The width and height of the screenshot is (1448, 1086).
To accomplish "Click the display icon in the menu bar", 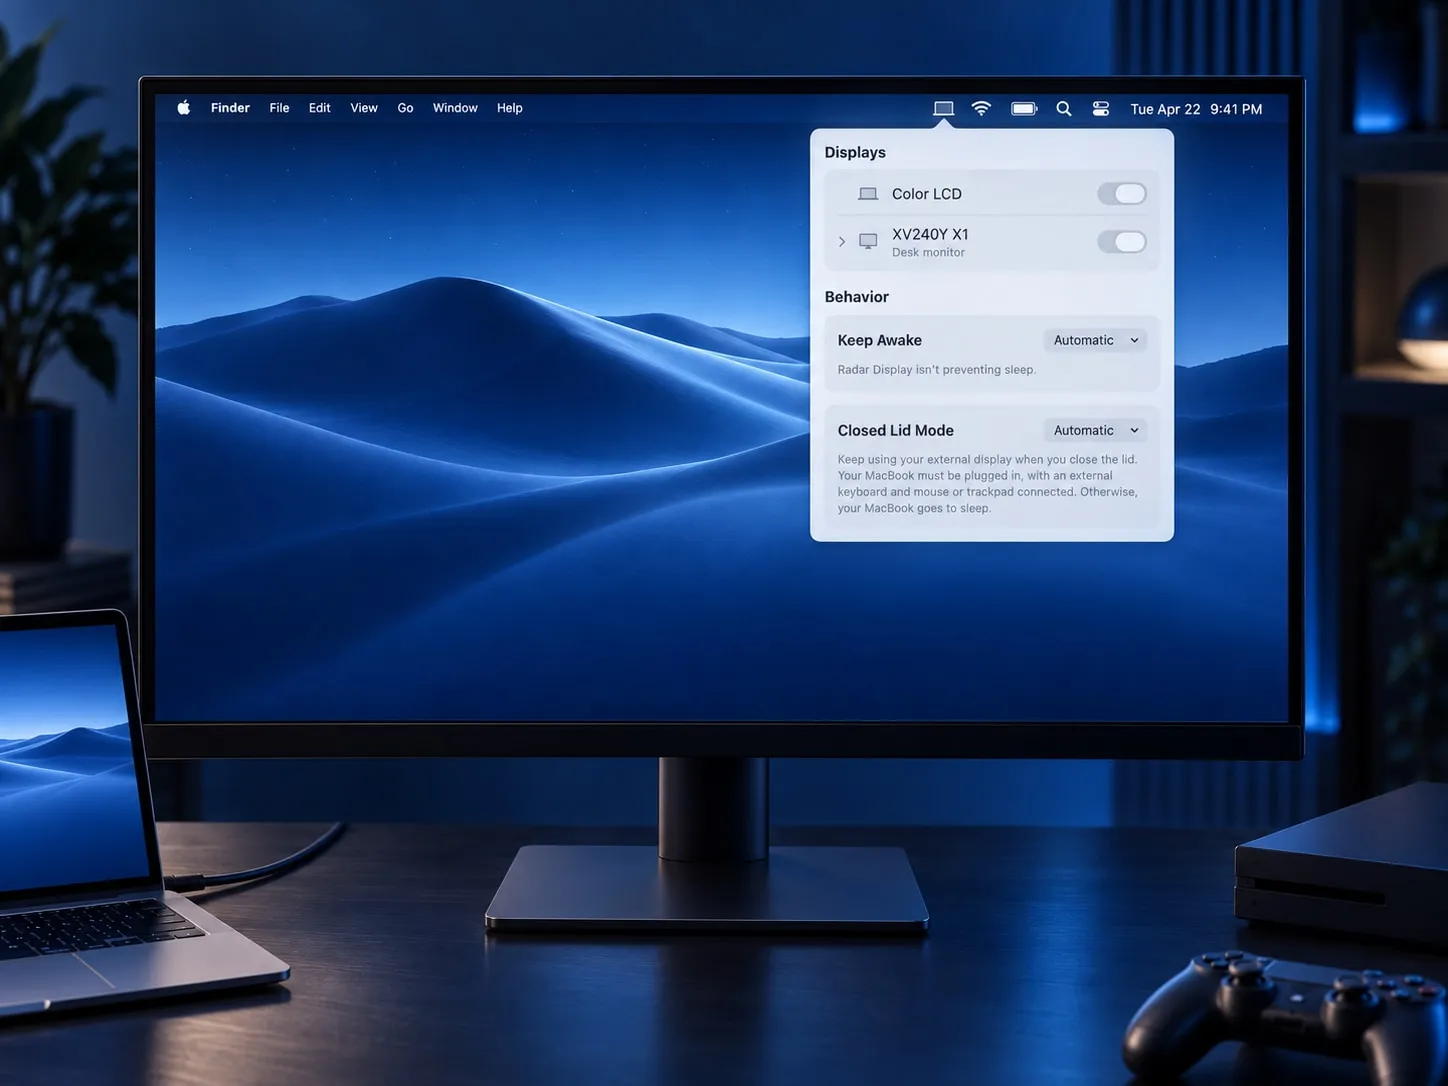I will (x=943, y=108).
